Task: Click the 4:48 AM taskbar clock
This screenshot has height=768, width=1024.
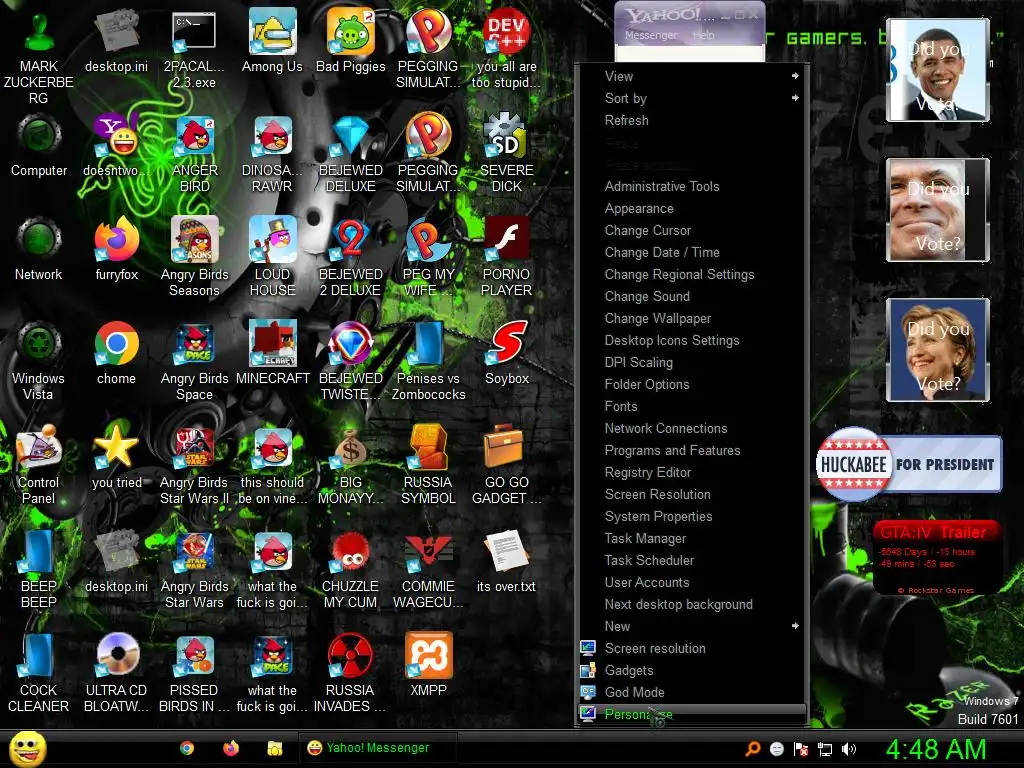Action: (936, 749)
